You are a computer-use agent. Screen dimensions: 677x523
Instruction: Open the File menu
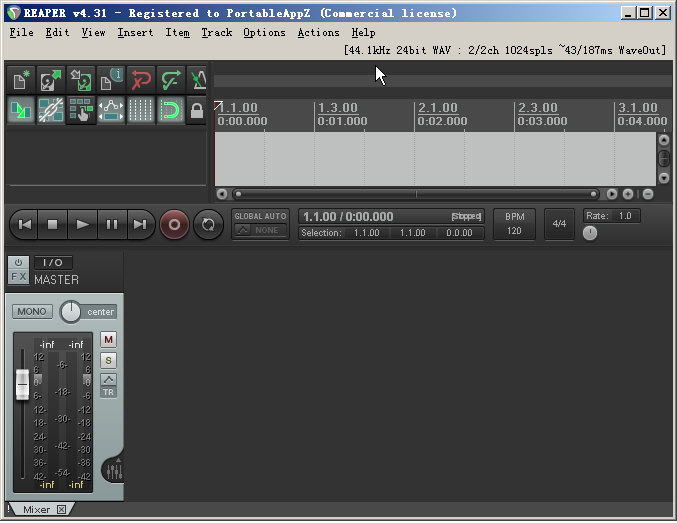pos(22,33)
